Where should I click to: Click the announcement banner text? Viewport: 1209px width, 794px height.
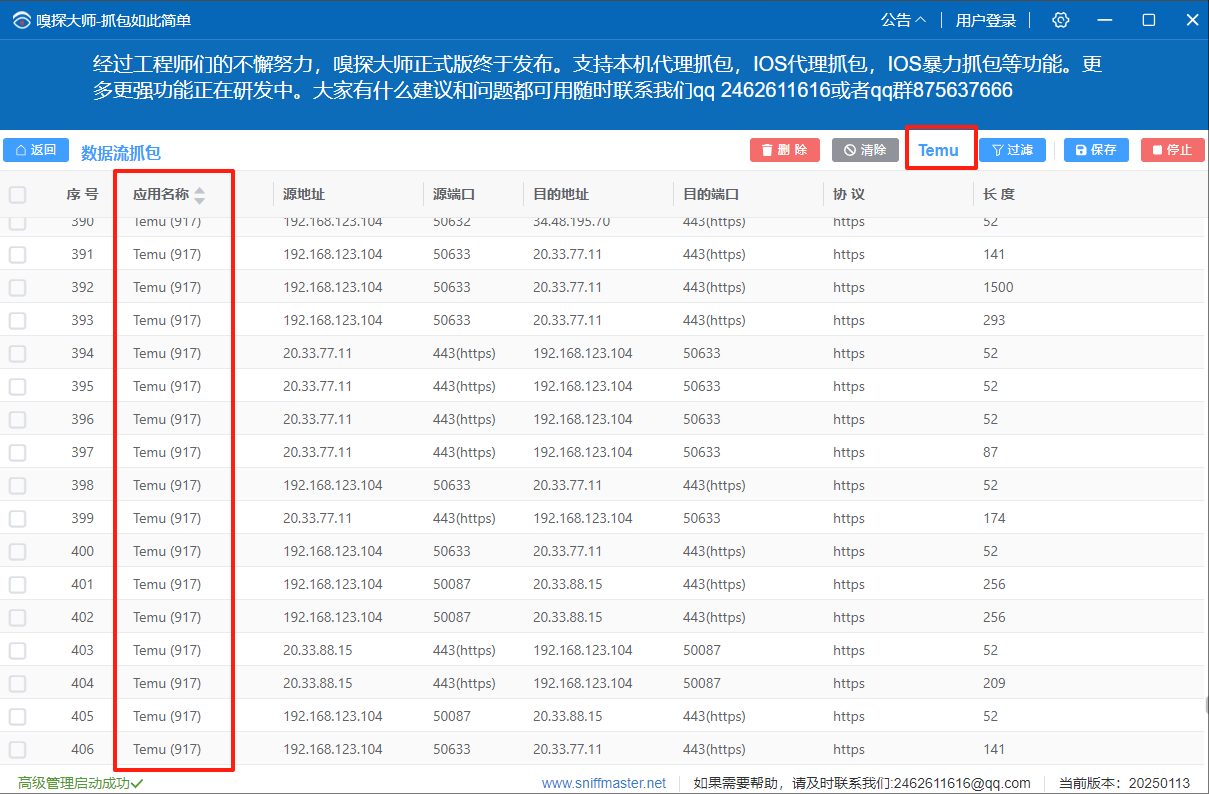pyautogui.click(x=597, y=77)
